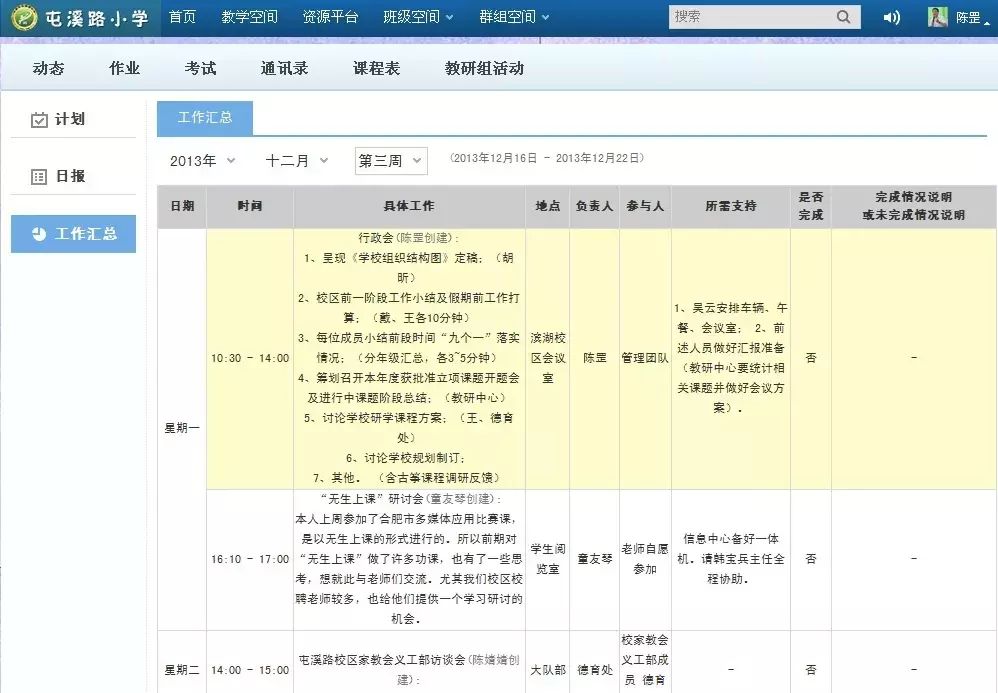The image size is (998, 693).
Task: Select 第三周 from the week selector
Action: coord(390,161)
